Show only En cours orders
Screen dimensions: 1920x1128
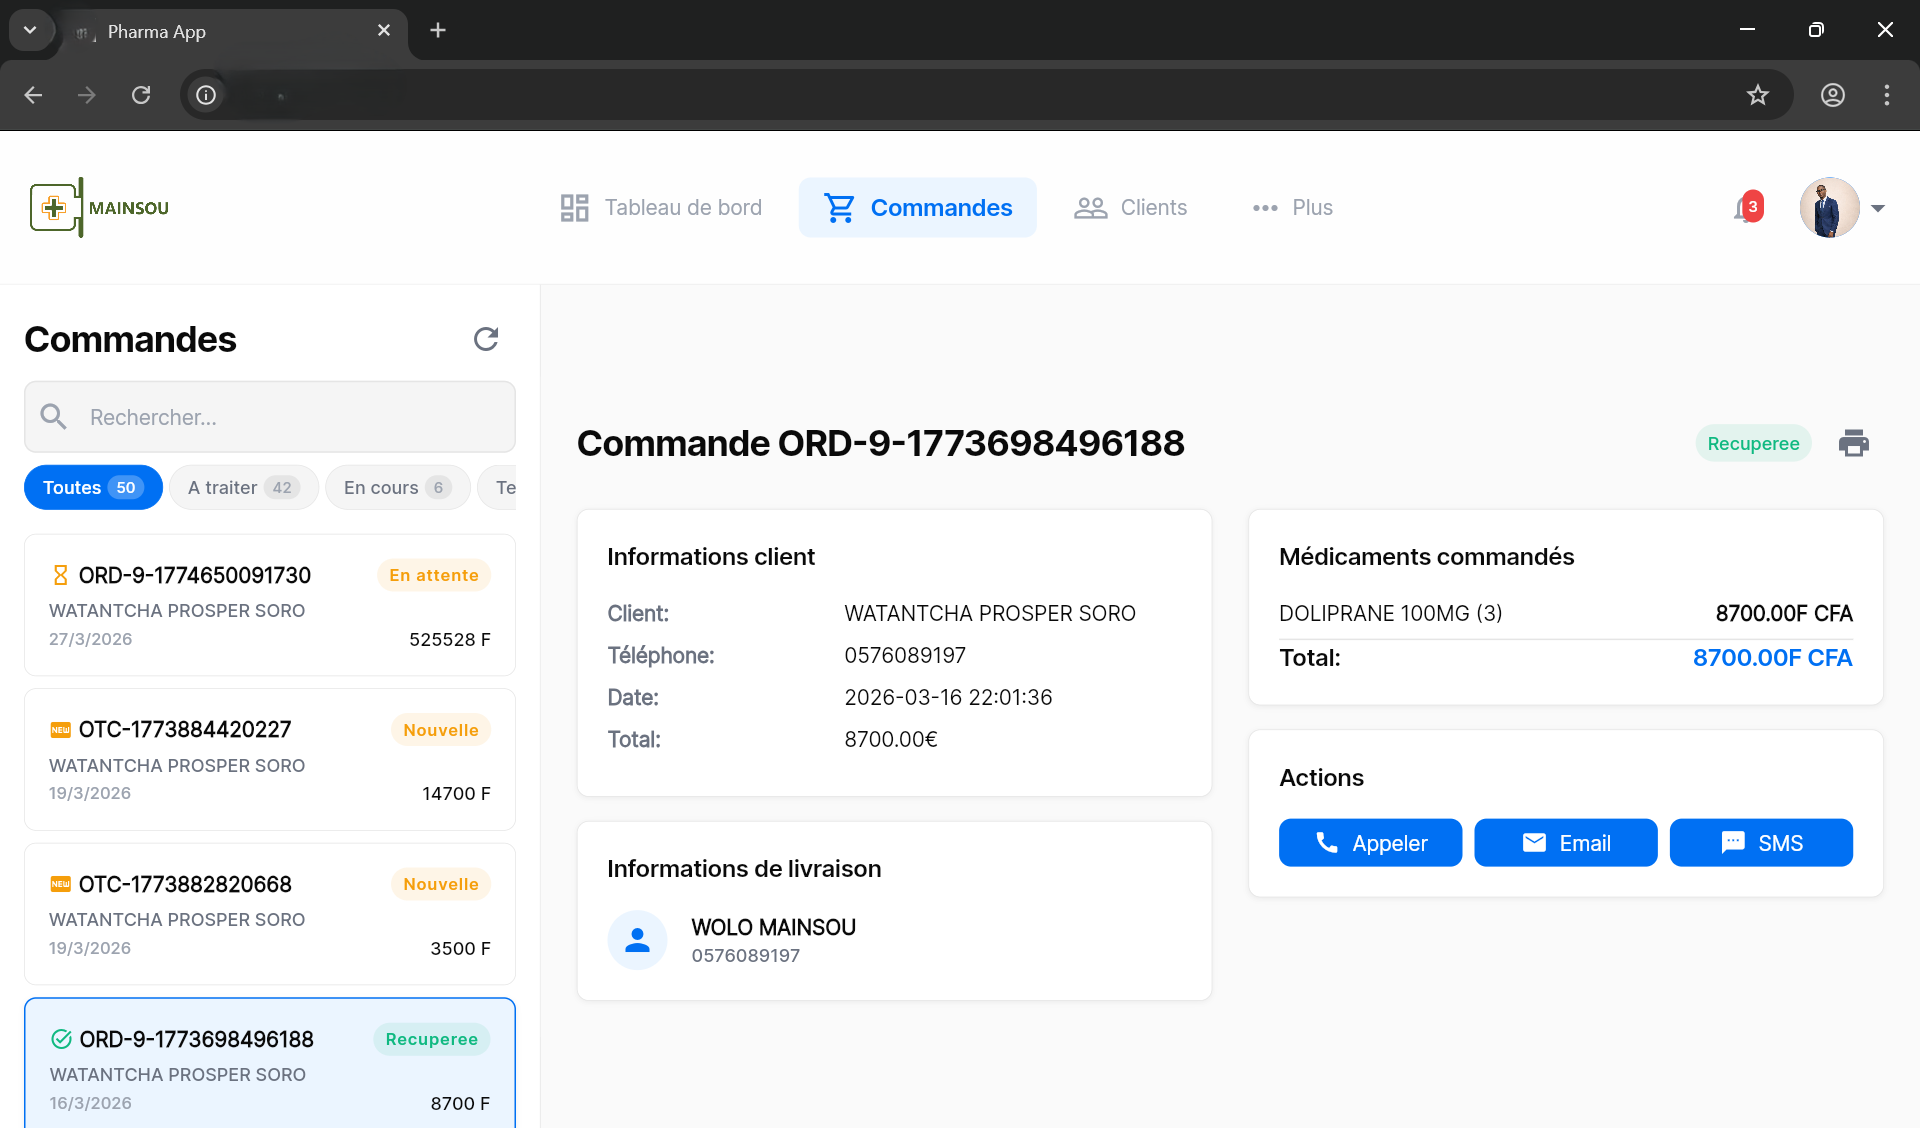397,487
